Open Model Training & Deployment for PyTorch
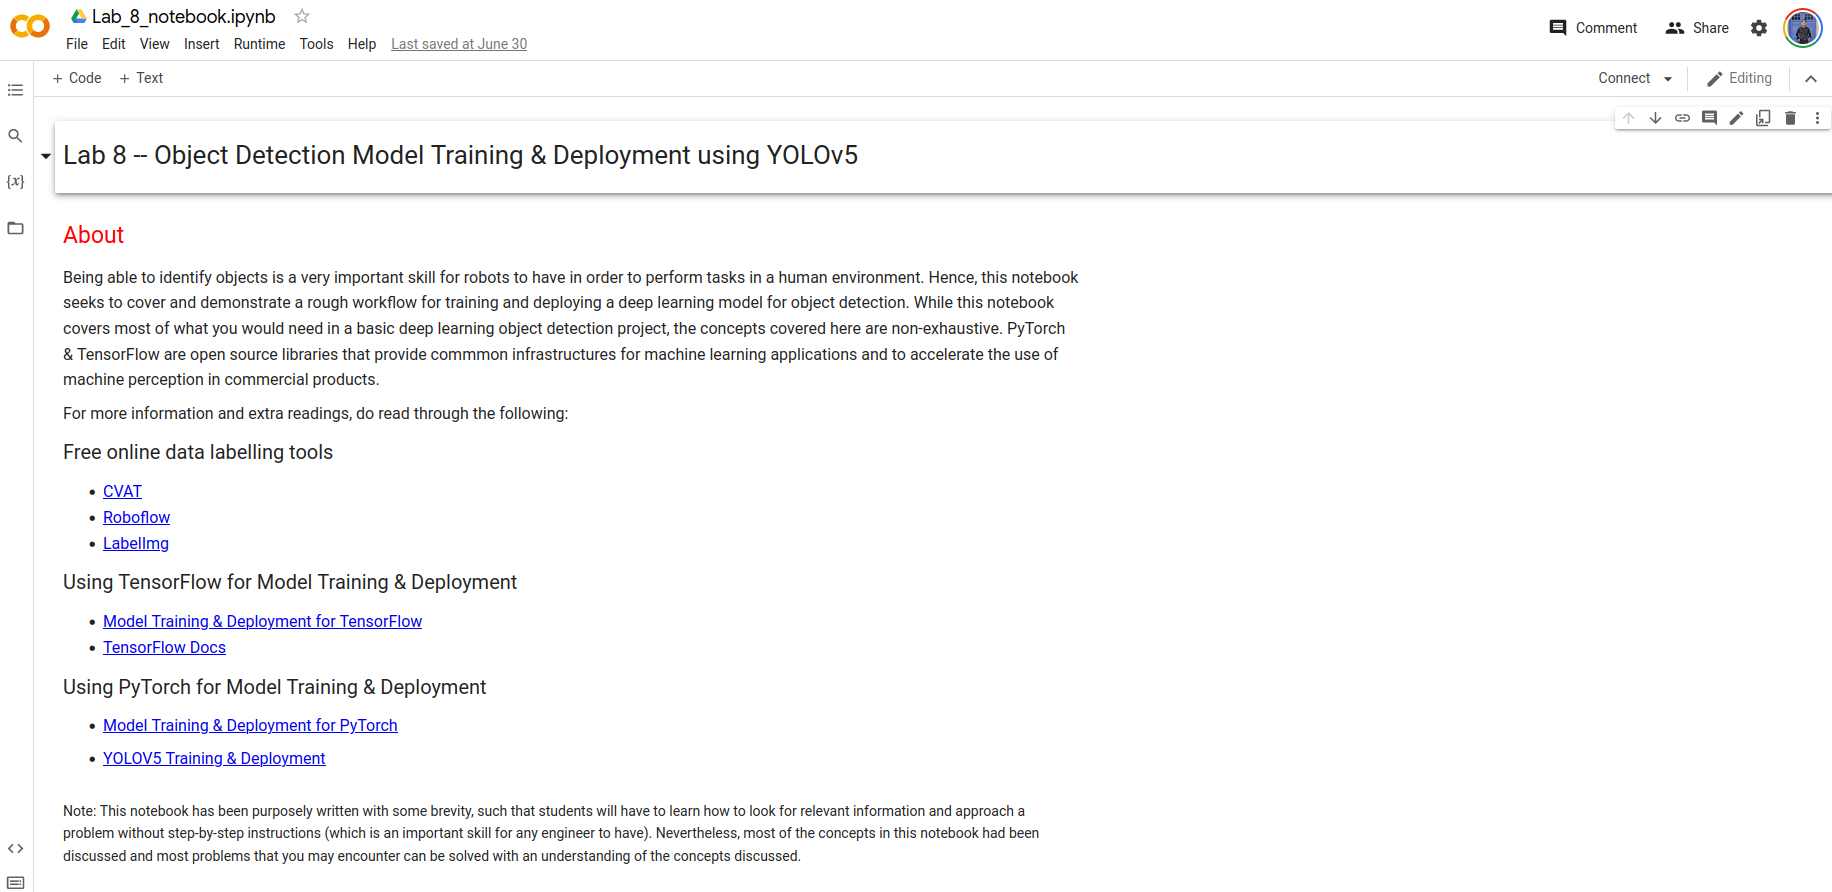 pyautogui.click(x=250, y=725)
